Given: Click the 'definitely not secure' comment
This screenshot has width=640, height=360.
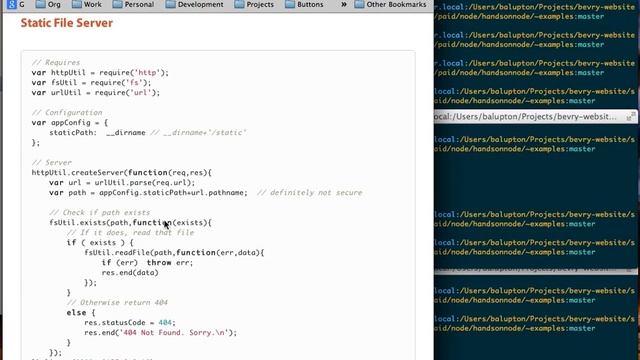Looking at the screenshot, I should coord(310,193).
